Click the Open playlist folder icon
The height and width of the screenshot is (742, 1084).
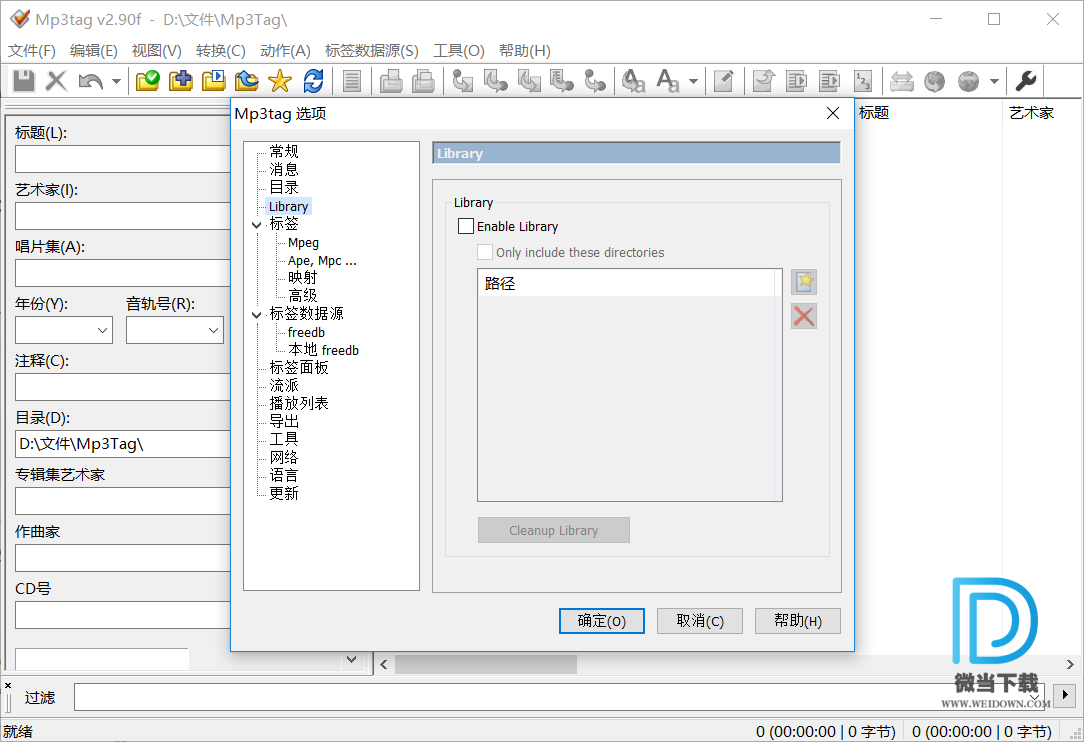pos(214,81)
